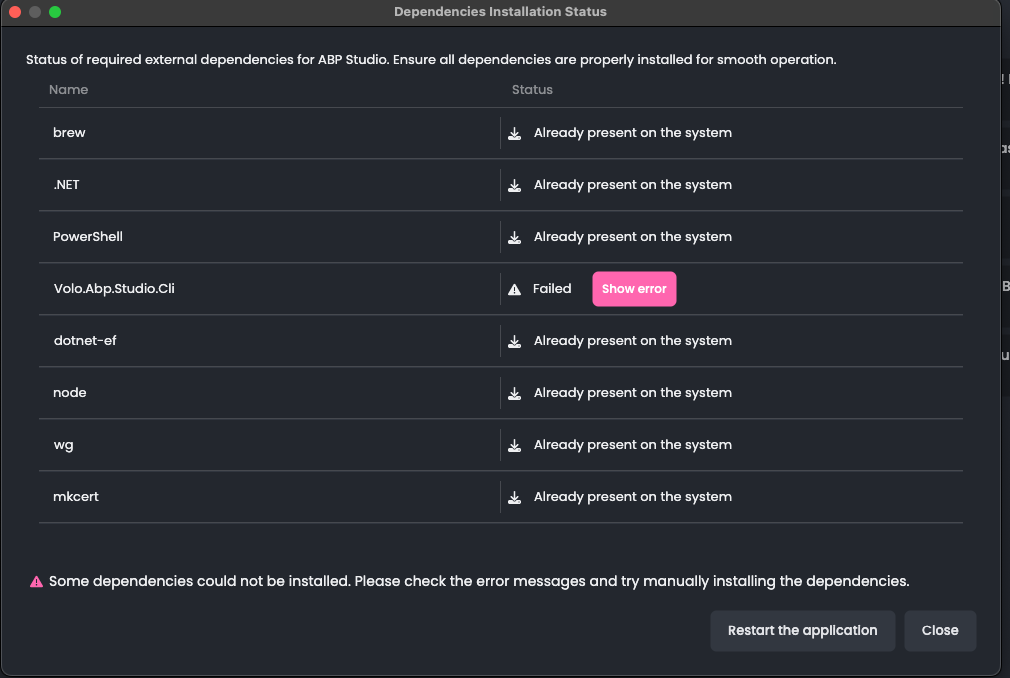Select the Volo.Abp.Studio.Cli dependency name
The height and width of the screenshot is (678, 1010).
(114, 289)
